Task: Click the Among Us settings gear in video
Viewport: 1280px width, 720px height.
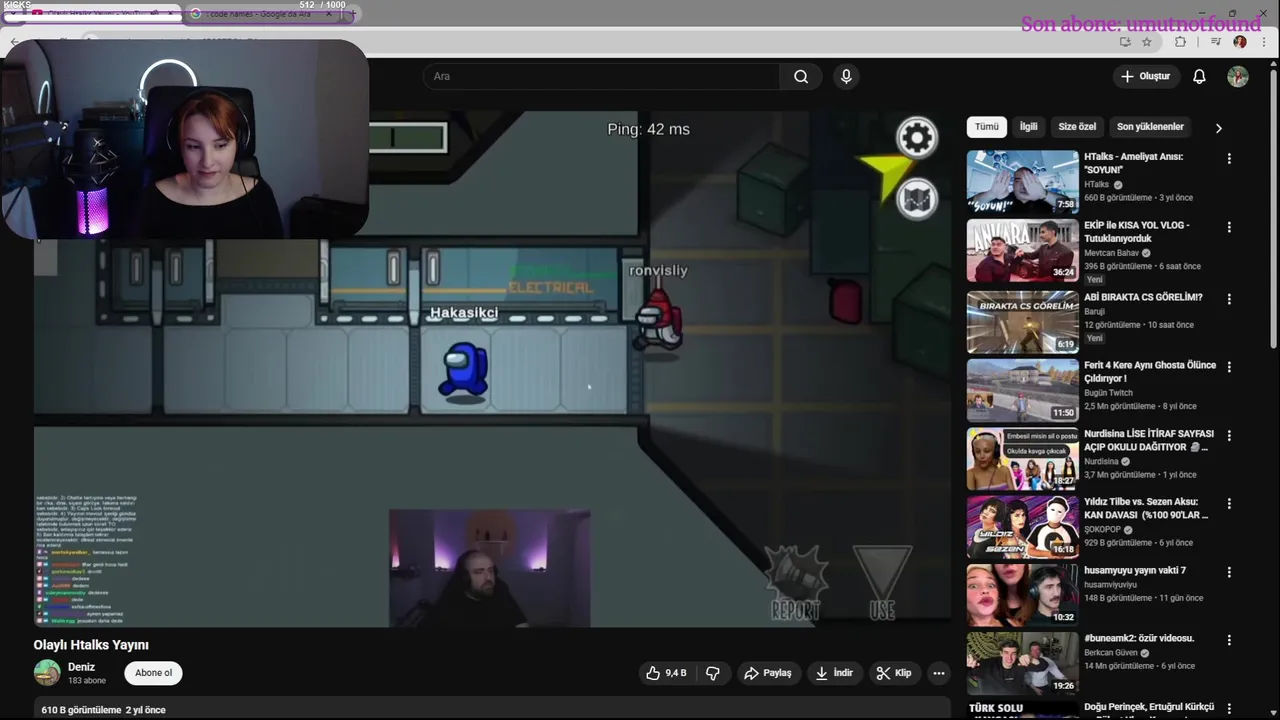Action: 916,138
